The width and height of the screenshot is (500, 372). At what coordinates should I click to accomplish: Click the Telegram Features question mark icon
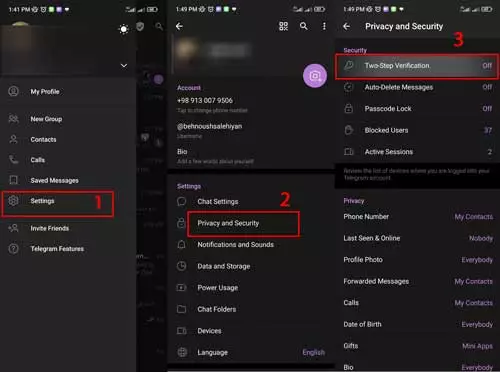(x=14, y=249)
